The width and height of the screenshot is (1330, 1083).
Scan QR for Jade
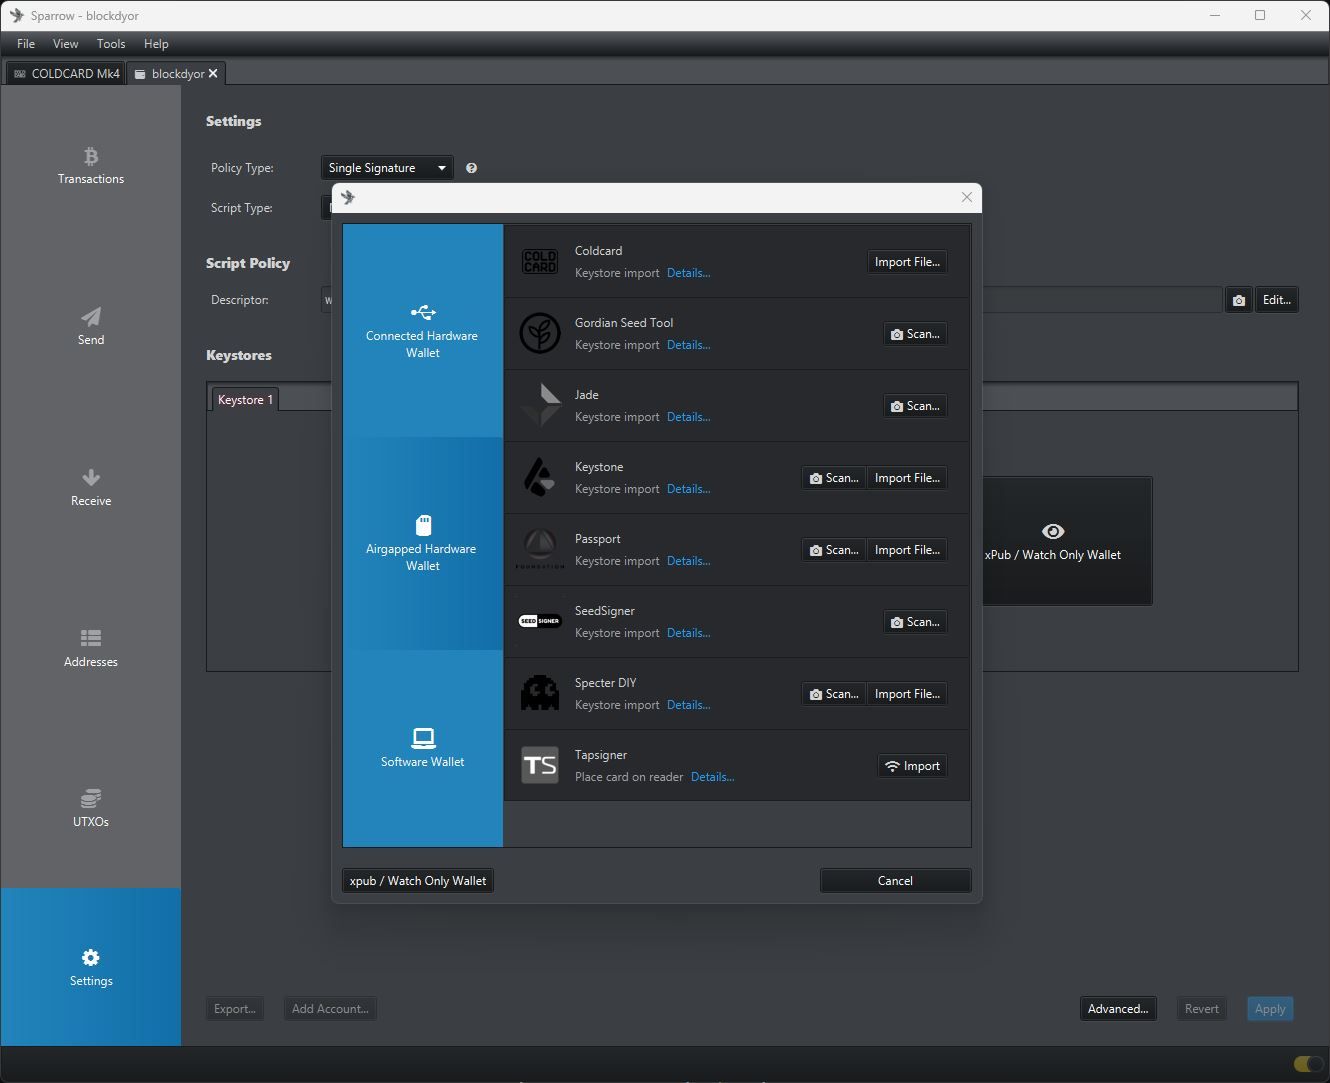click(x=915, y=406)
